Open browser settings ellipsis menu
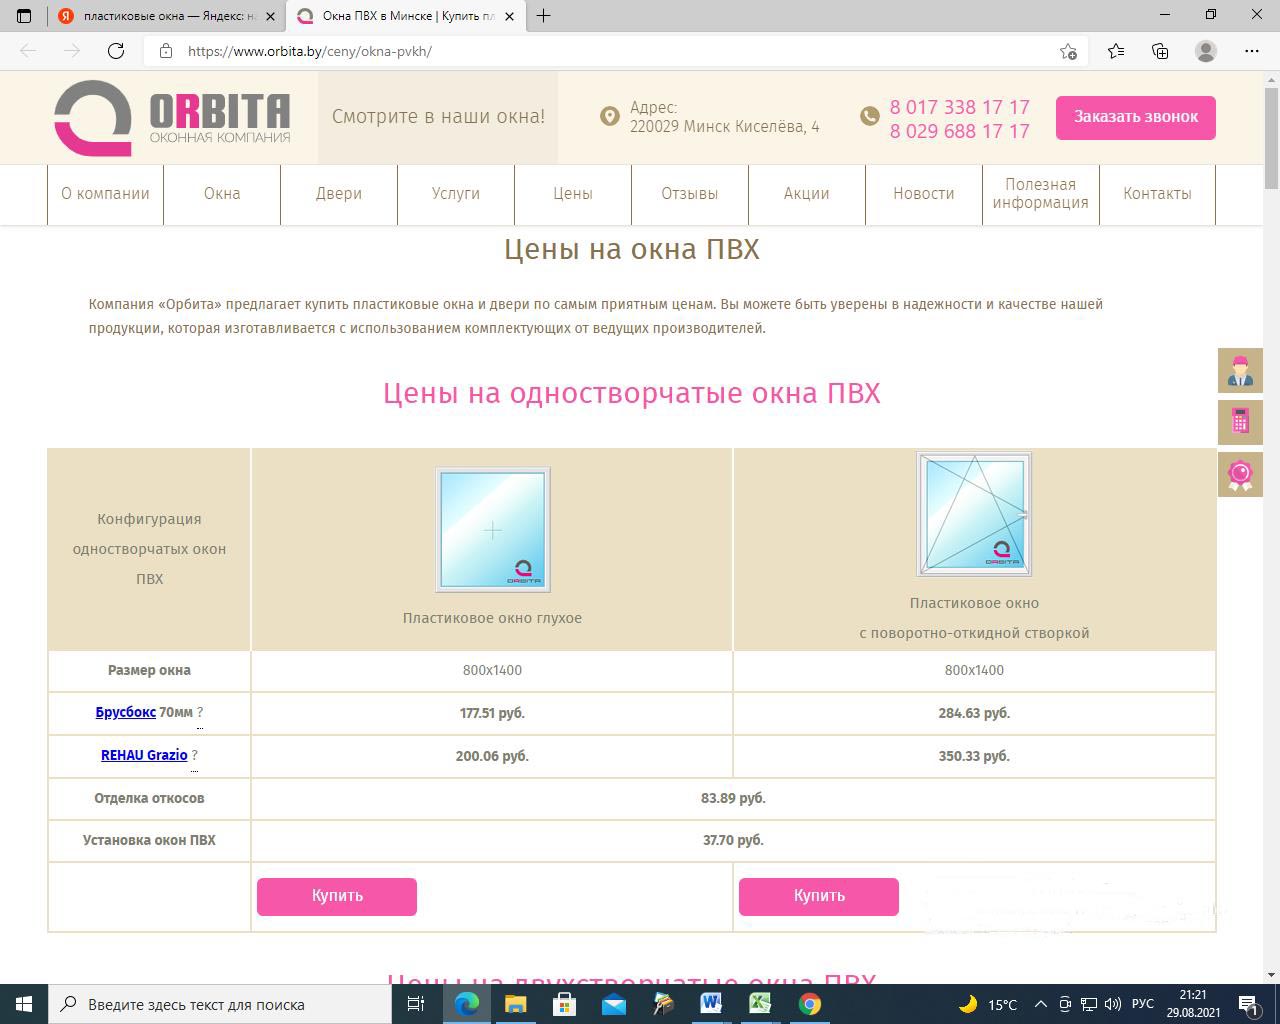Screen dimensions: 1280x1024 click(1252, 51)
